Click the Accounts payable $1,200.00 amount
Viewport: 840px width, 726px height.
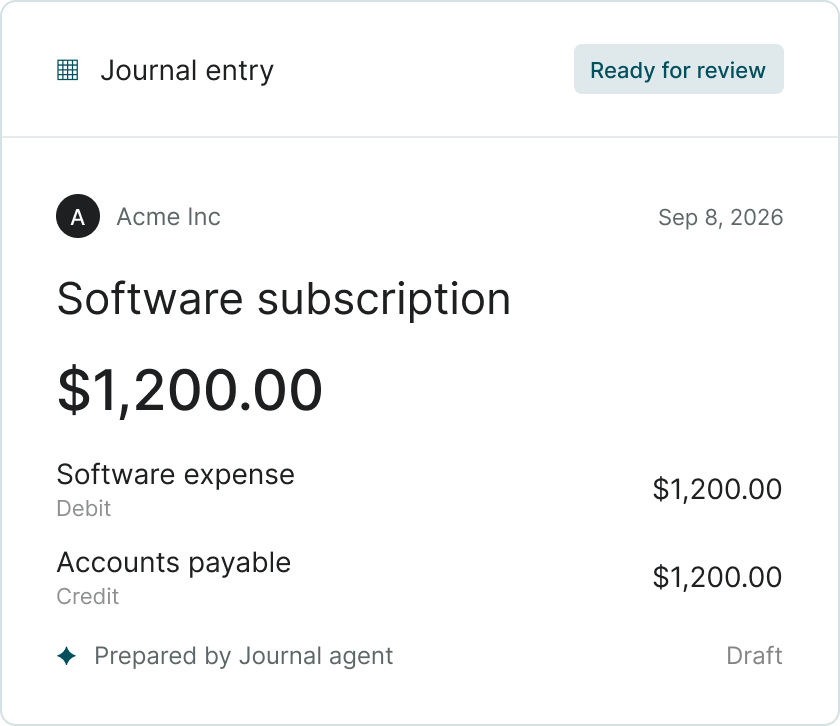[717, 577]
